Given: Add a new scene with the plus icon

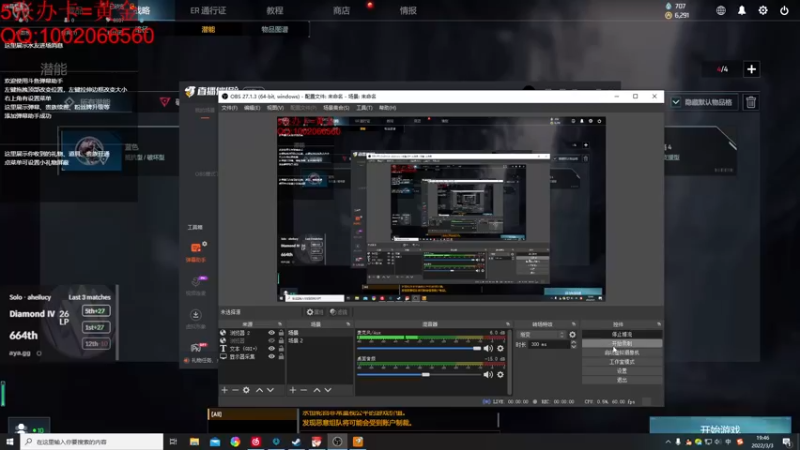Looking at the screenshot, I should pyautogui.click(x=292, y=390).
